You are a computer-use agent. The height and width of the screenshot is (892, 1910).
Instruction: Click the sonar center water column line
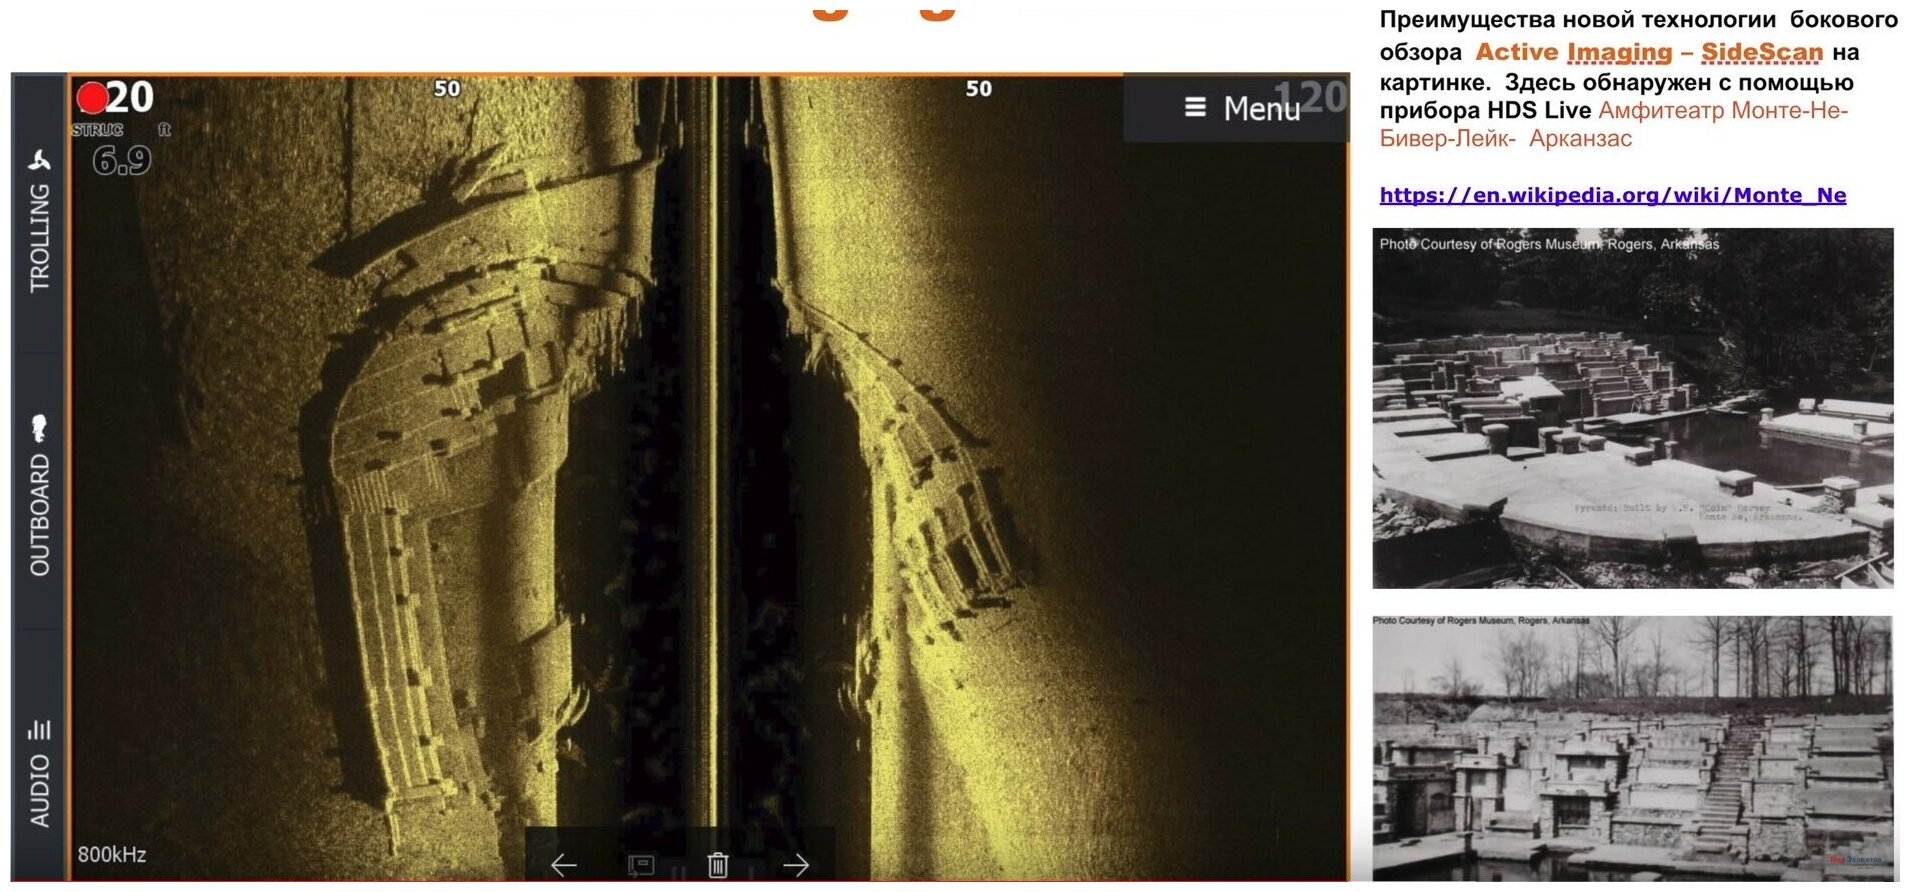click(x=713, y=450)
